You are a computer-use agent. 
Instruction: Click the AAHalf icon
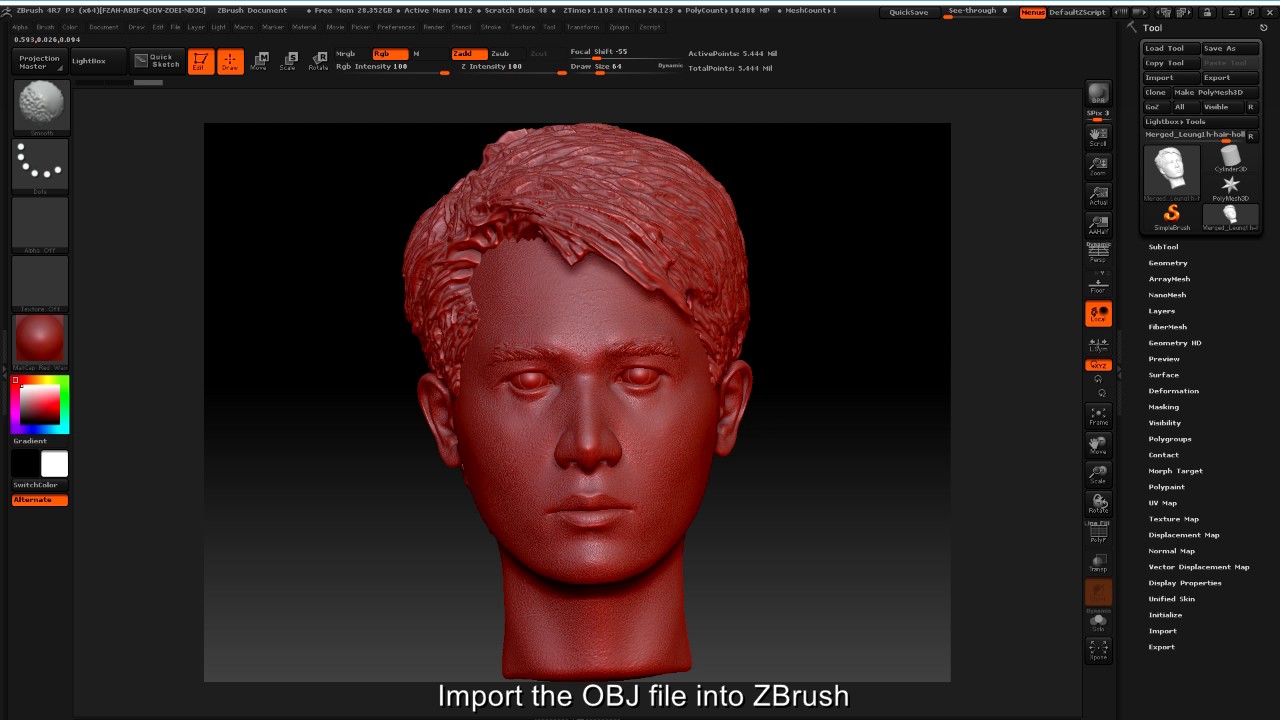(x=1098, y=225)
